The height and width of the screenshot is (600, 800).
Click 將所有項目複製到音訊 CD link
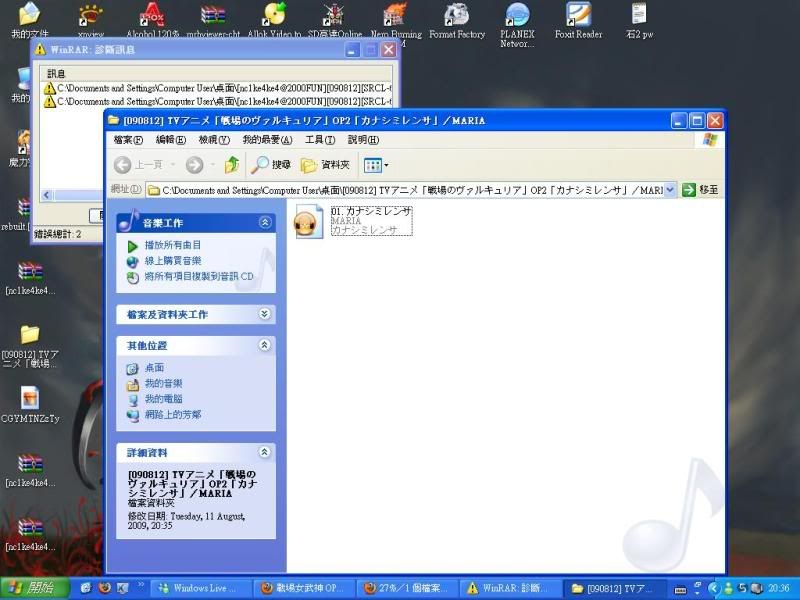[x=198, y=277]
